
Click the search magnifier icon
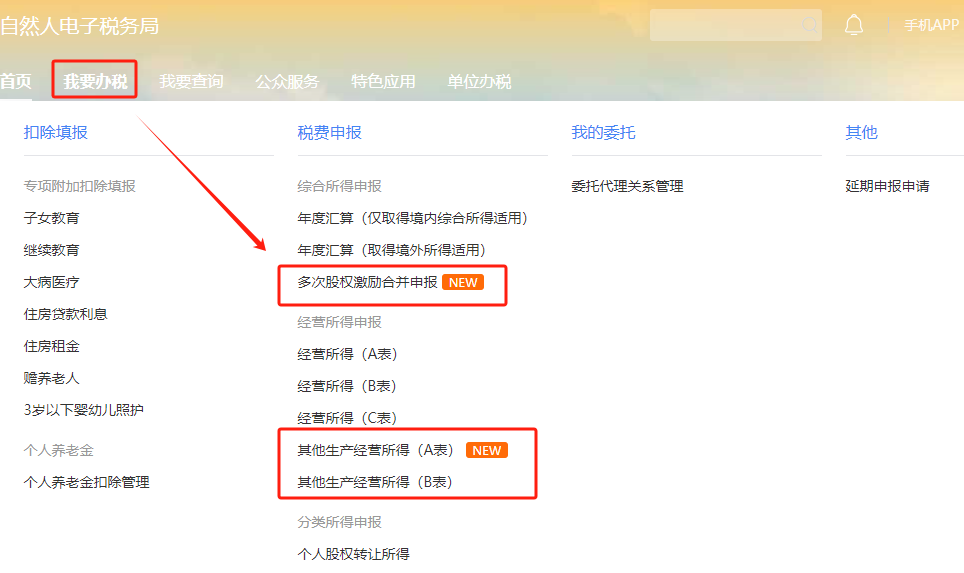coord(810,25)
